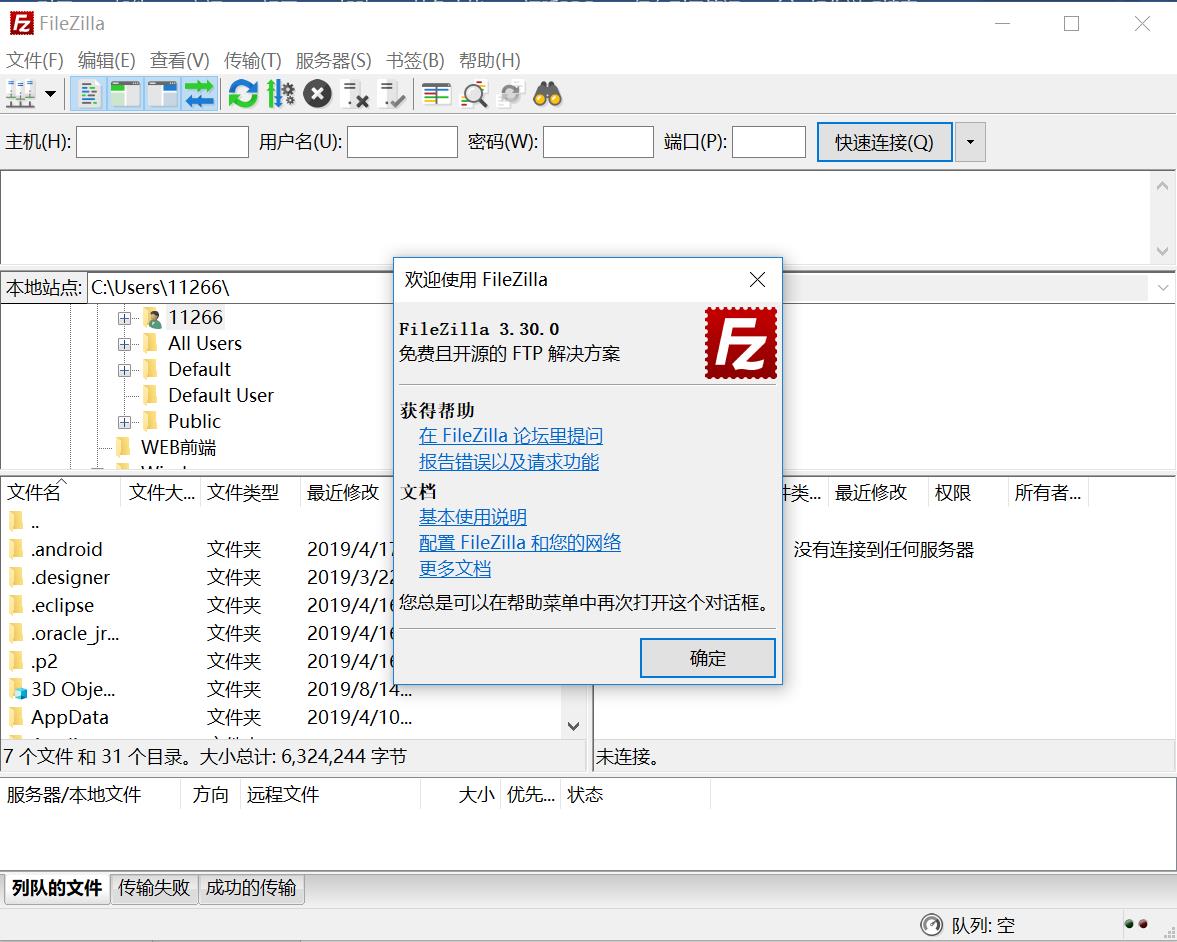
Task: Open the 查看(V) menu
Action: point(179,60)
